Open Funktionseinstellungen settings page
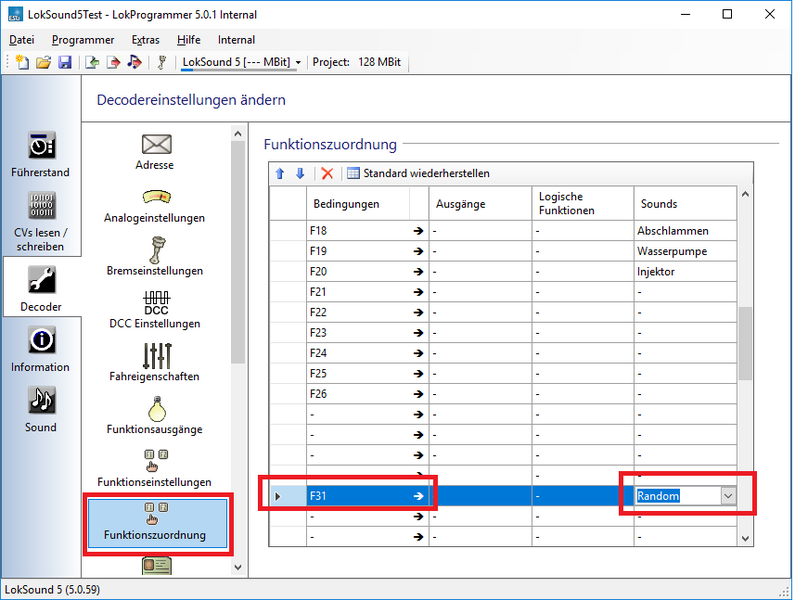 click(155, 469)
